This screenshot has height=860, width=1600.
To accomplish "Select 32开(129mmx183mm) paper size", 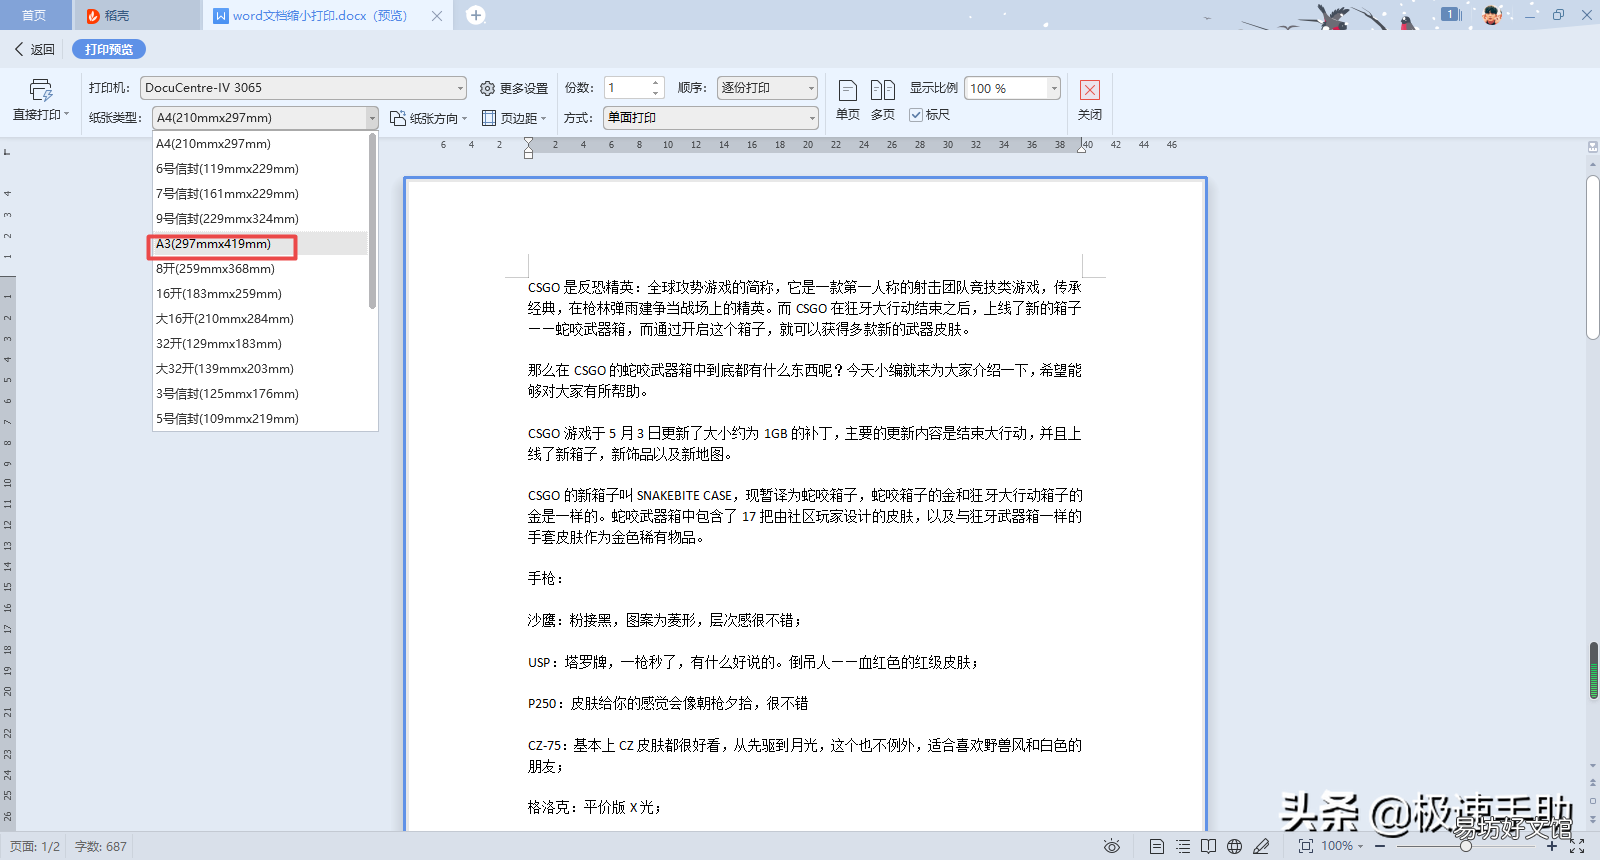I will tap(260, 344).
